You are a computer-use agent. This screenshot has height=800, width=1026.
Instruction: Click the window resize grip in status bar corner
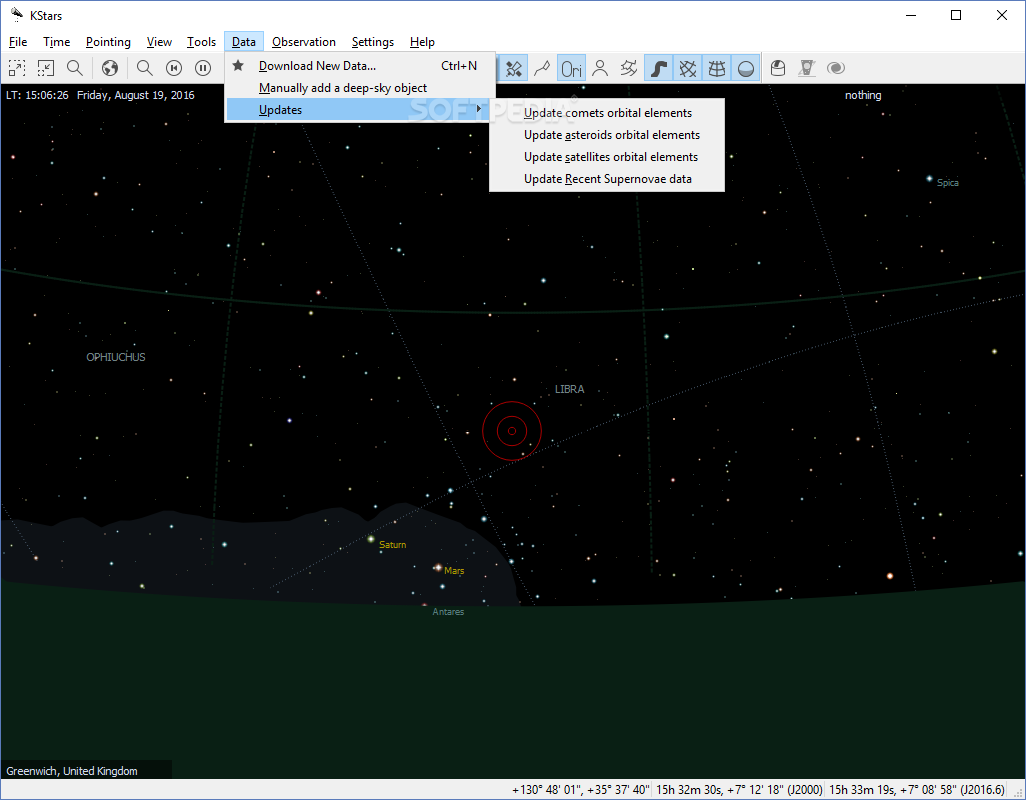(1017, 791)
